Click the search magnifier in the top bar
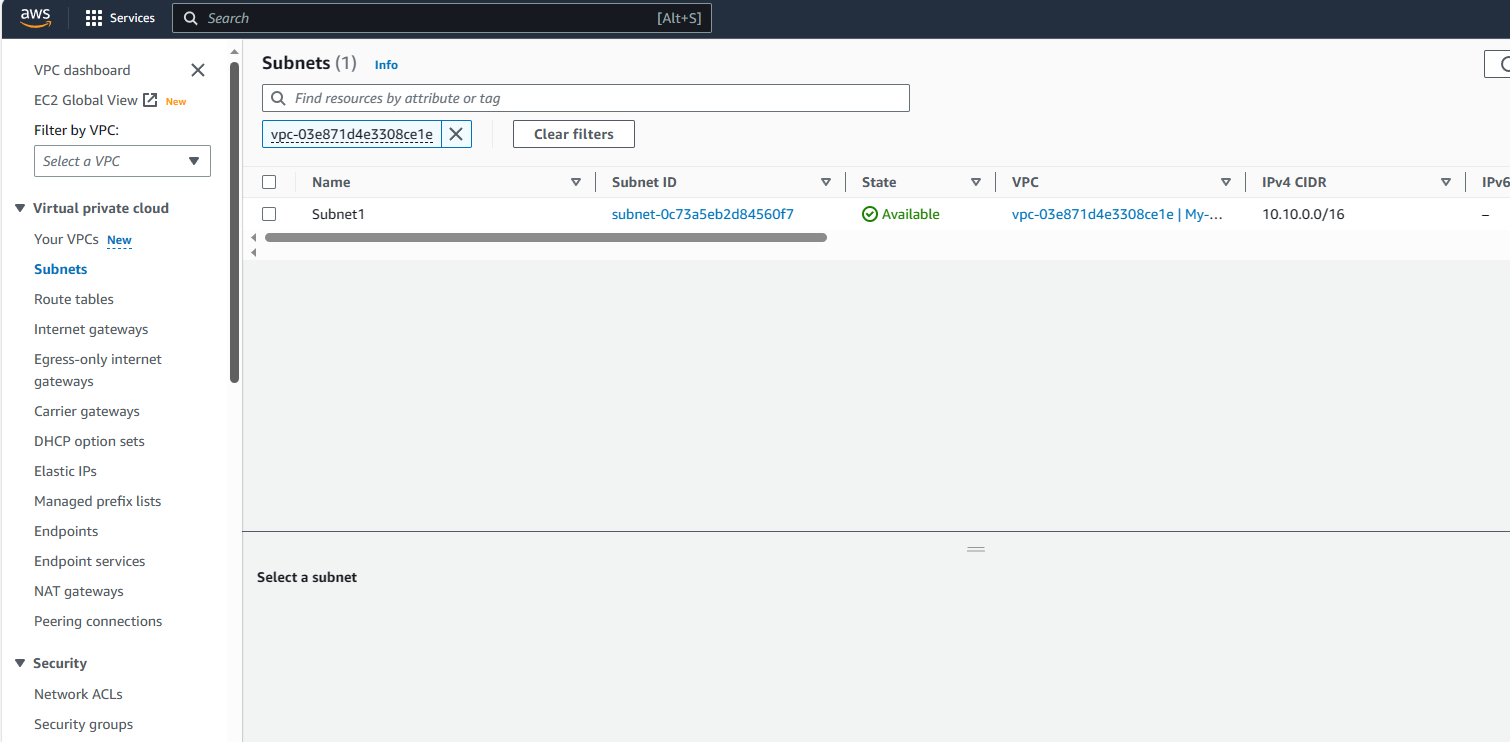Image resolution: width=1510 pixels, height=742 pixels. tap(190, 17)
